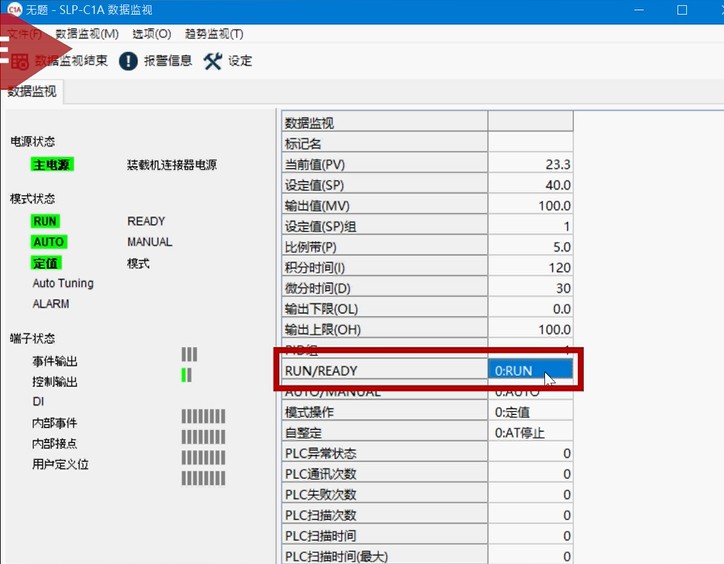Click the green 主电源 status indicator
The width and height of the screenshot is (724, 564).
point(51,165)
